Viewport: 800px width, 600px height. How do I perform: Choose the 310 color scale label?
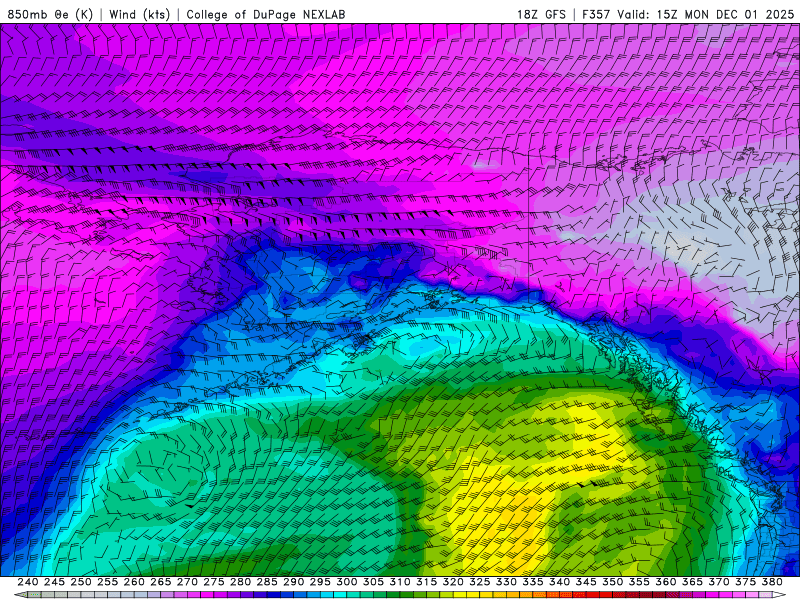399,582
